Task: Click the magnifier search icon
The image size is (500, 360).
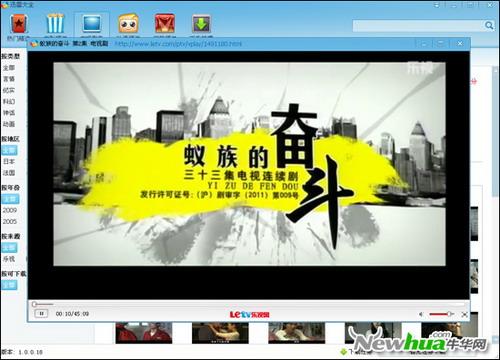Action: pyautogui.click(x=489, y=25)
